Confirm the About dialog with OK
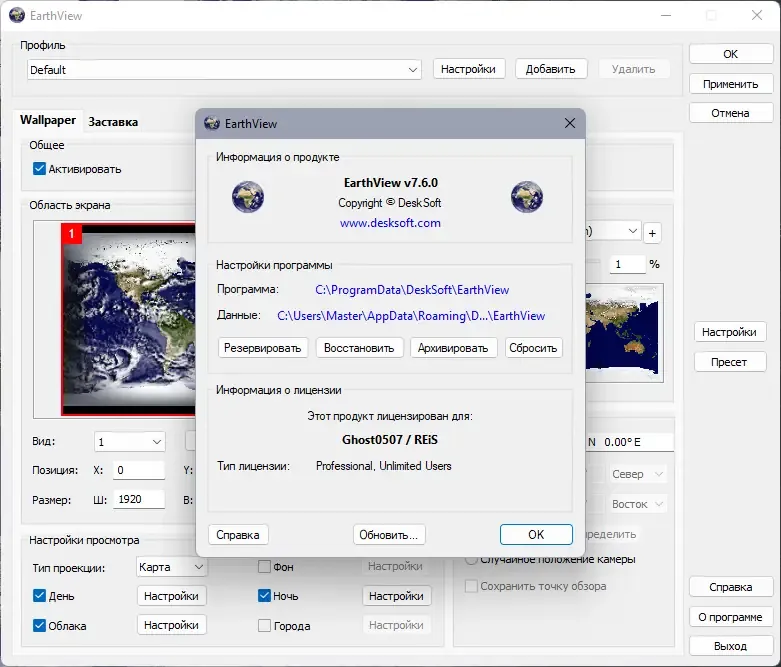This screenshot has height=667, width=781. [536, 534]
